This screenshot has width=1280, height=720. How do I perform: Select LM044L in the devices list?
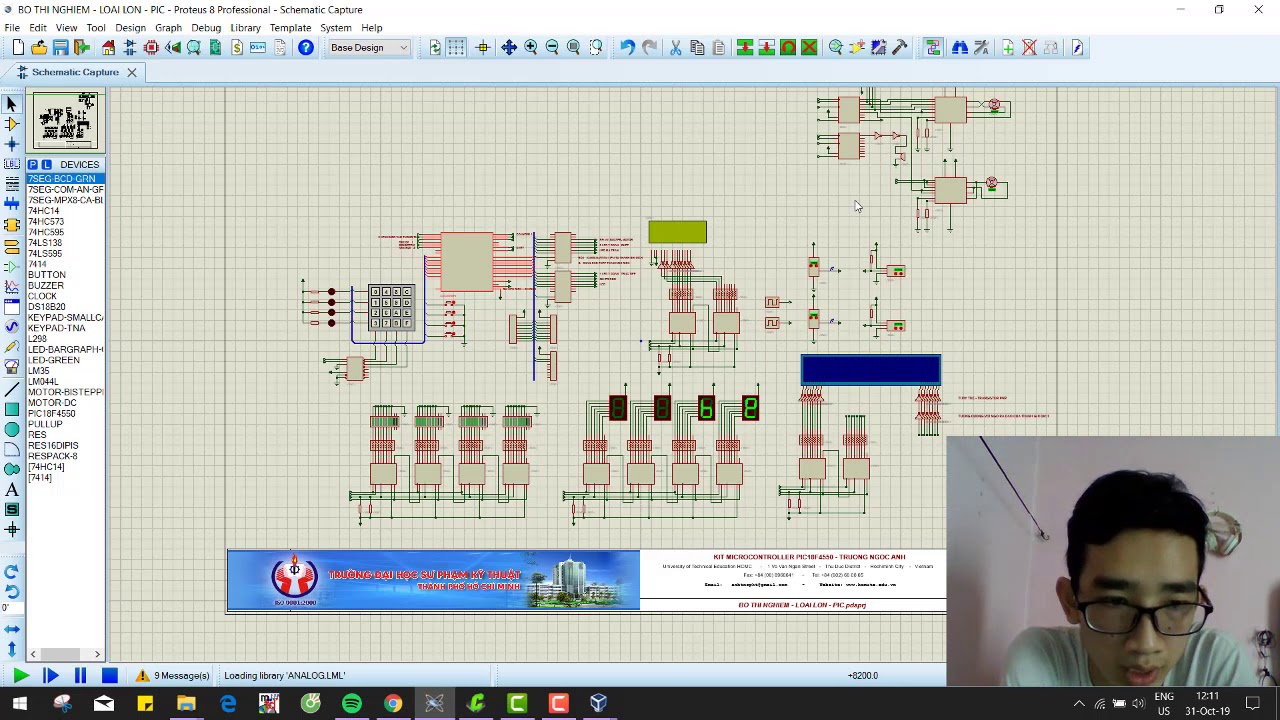pyautogui.click(x=43, y=382)
